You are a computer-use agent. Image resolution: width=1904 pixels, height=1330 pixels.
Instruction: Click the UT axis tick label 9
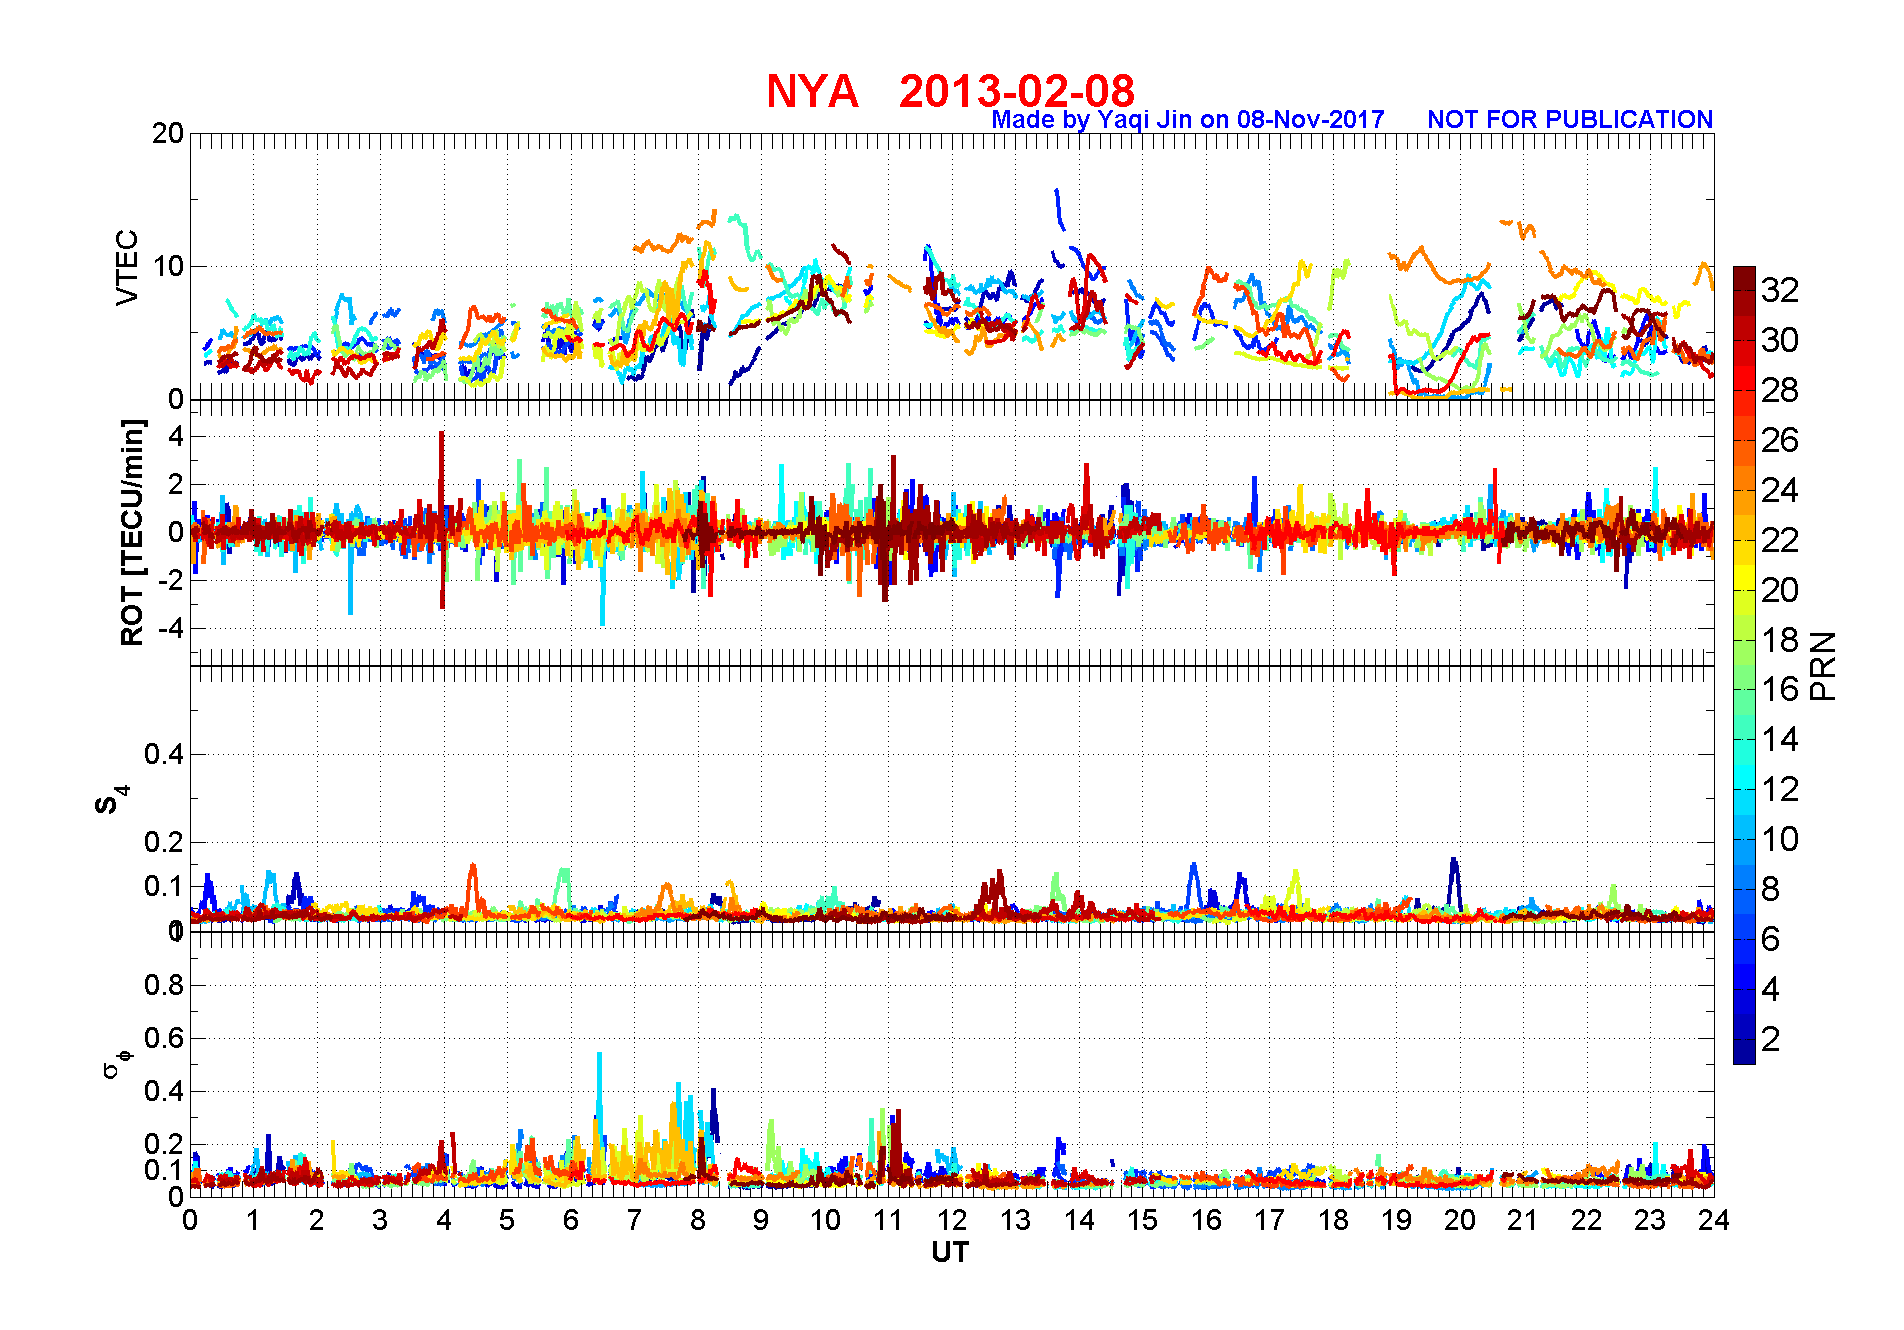point(761,1220)
